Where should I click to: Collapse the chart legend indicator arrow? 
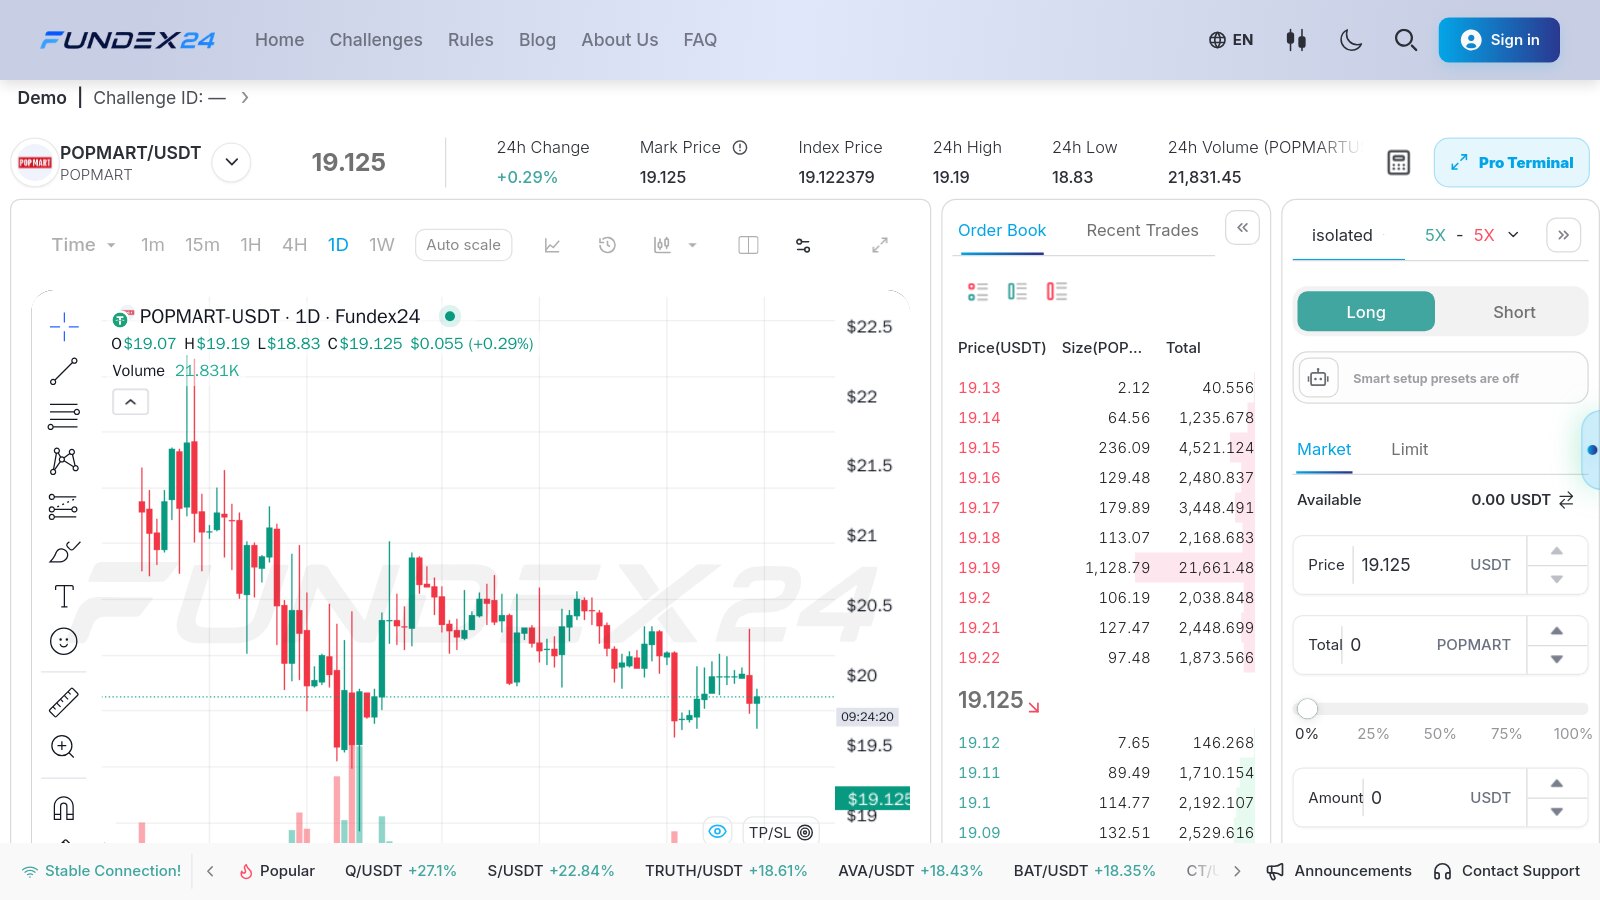coord(131,402)
